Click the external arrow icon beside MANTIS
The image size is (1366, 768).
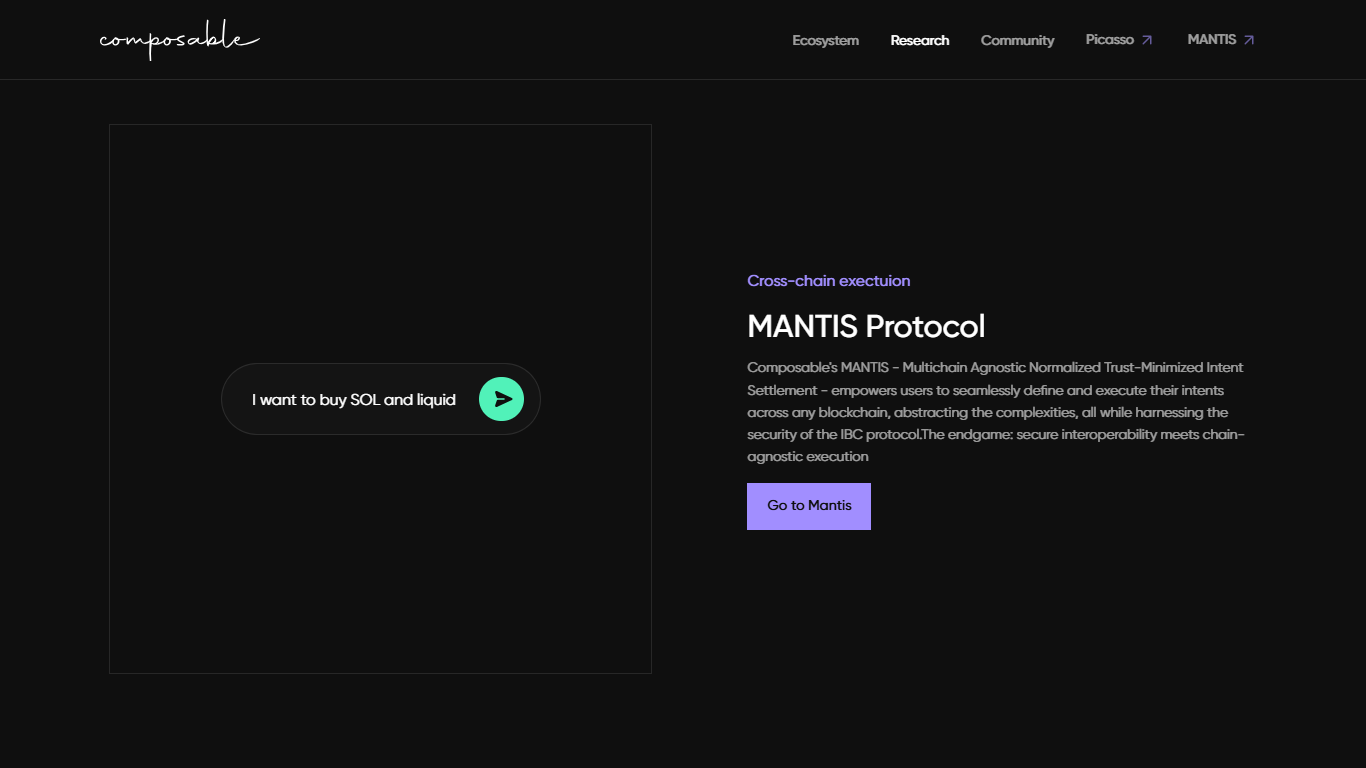point(1249,40)
